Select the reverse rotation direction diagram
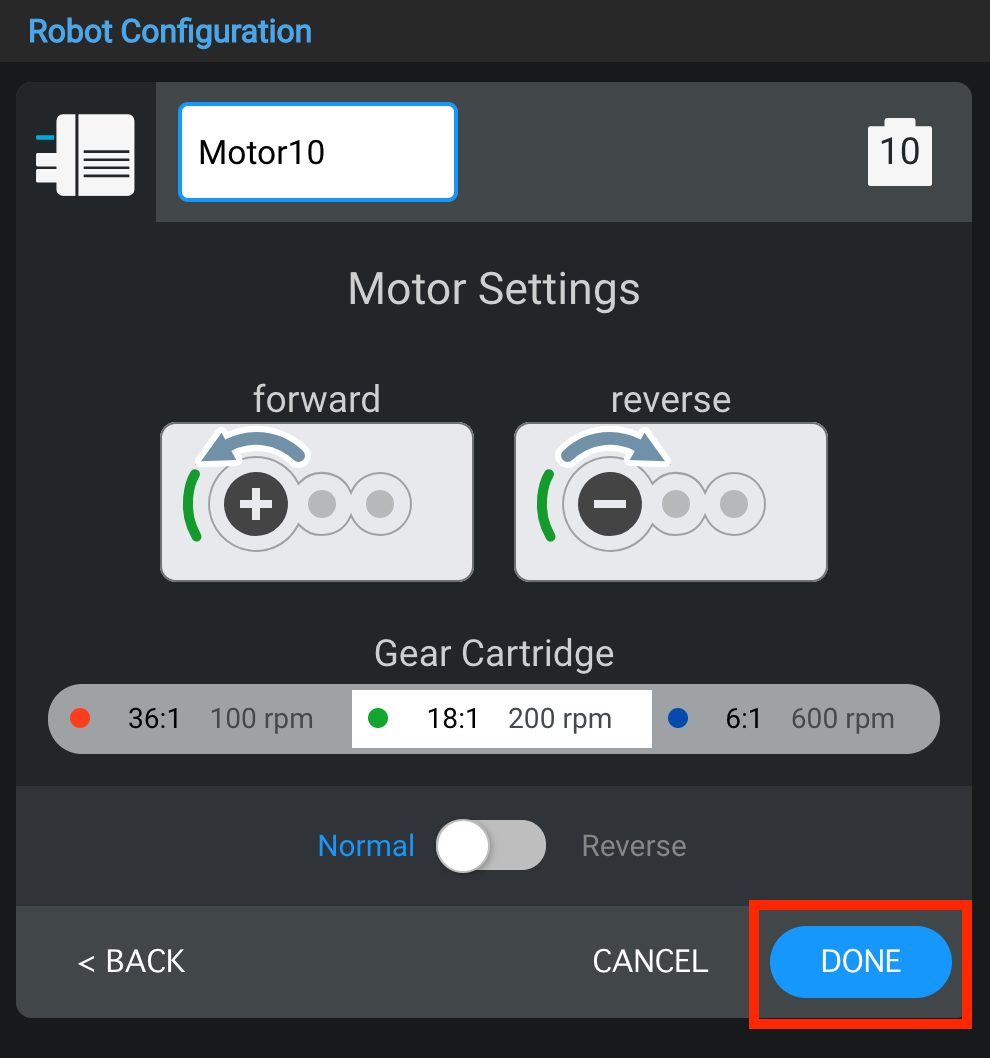Image resolution: width=990 pixels, height=1058 pixels. 670,502
